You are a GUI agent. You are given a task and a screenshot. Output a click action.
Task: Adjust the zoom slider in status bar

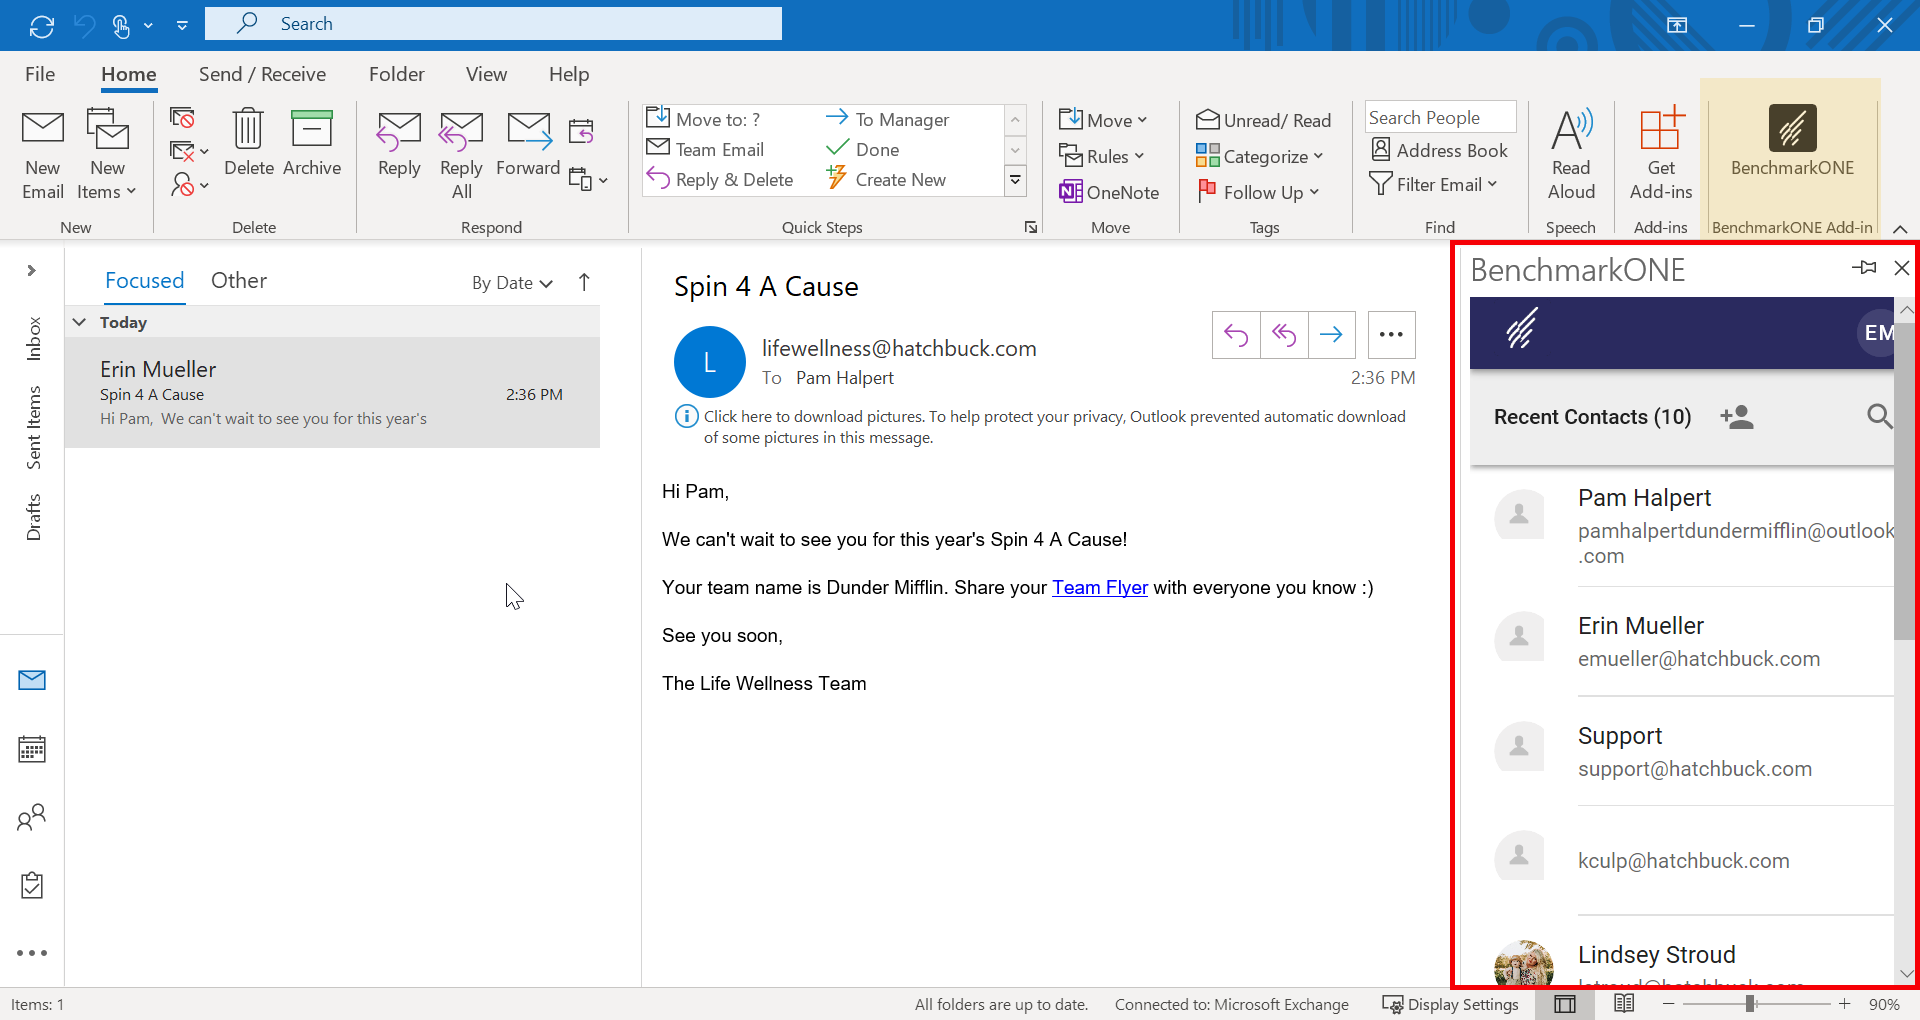coord(1751,1004)
